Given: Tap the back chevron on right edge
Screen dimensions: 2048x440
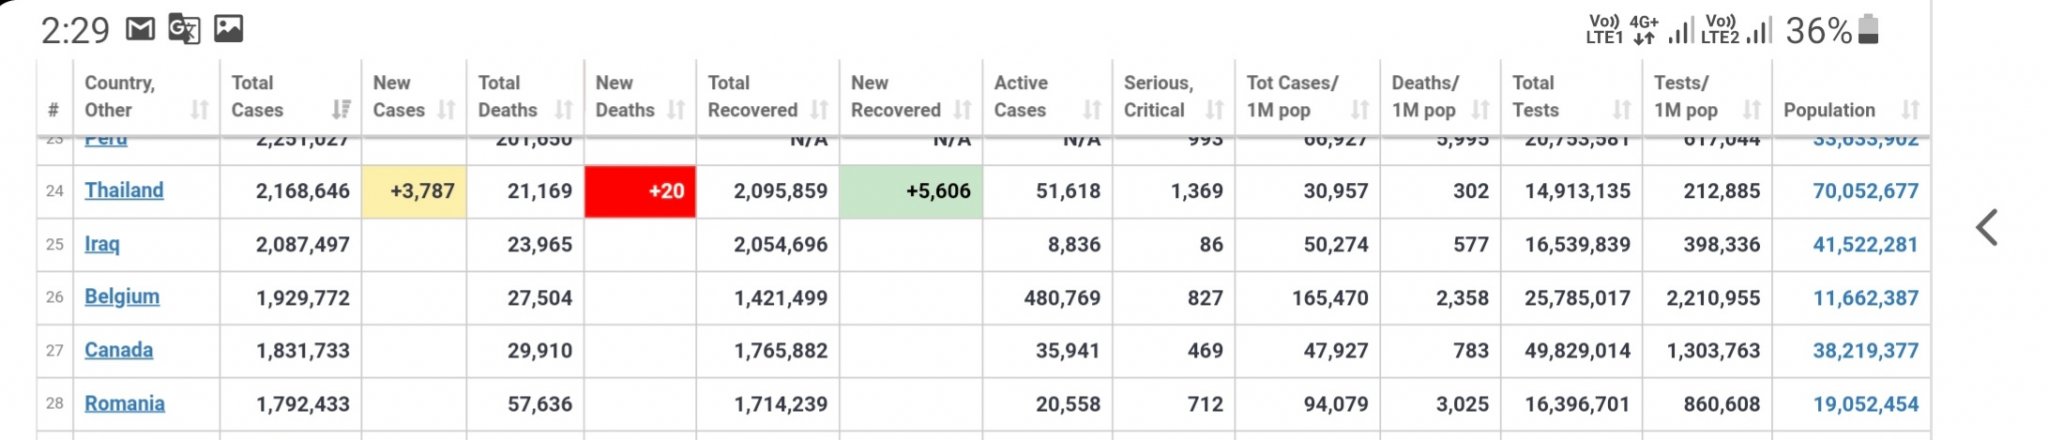Looking at the screenshot, I should (1986, 228).
